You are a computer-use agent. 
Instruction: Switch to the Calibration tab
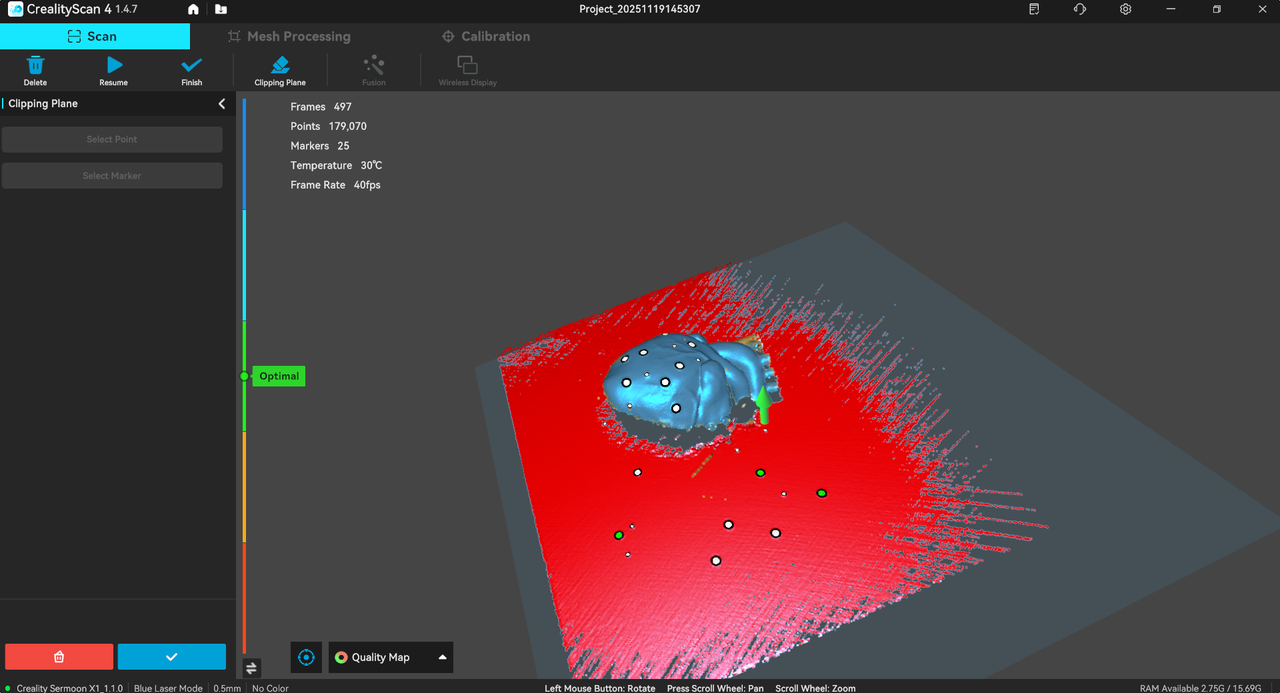pyautogui.click(x=486, y=36)
